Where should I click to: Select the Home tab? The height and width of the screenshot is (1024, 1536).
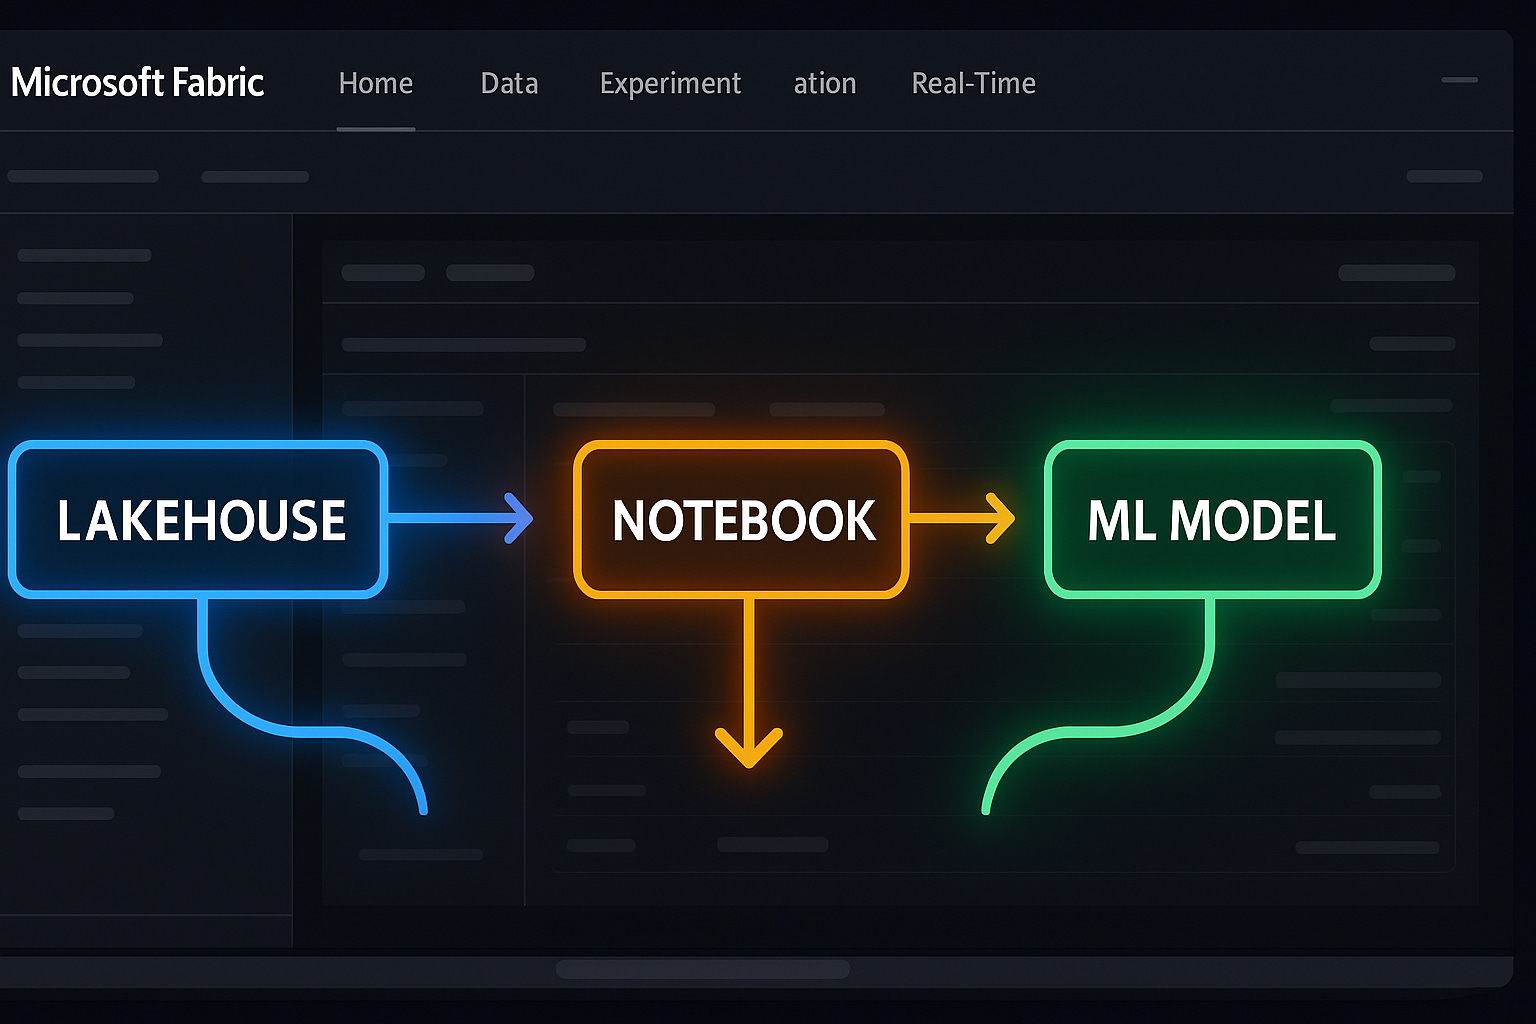coord(375,84)
